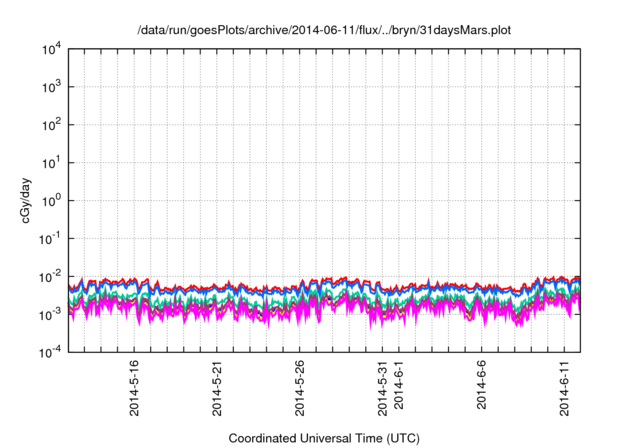Viewport: 640px width, 448px height.
Task: Click the 2014-5-21 date tick label
Action: click(218, 390)
